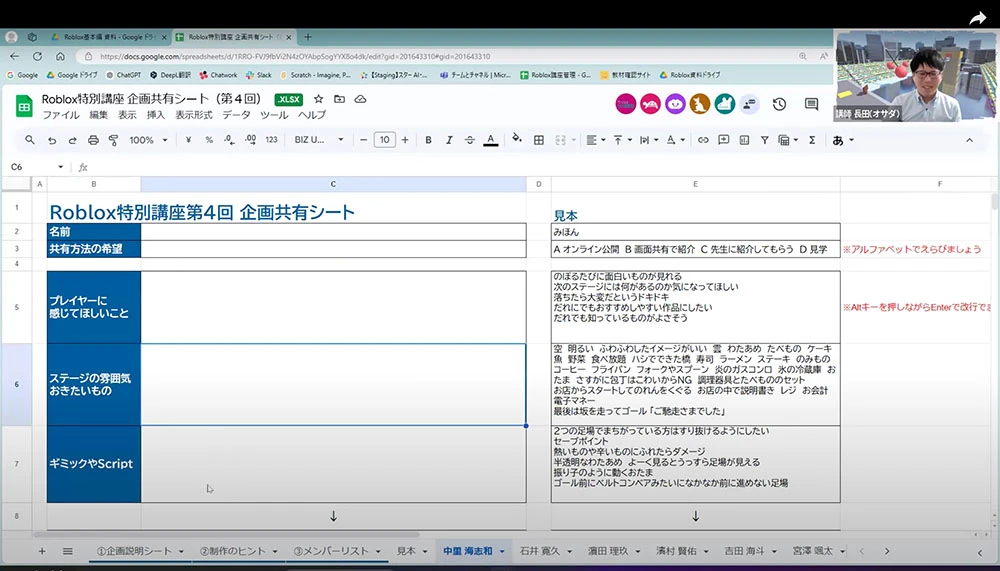
Task: Open the text color picker
Action: click(490, 140)
